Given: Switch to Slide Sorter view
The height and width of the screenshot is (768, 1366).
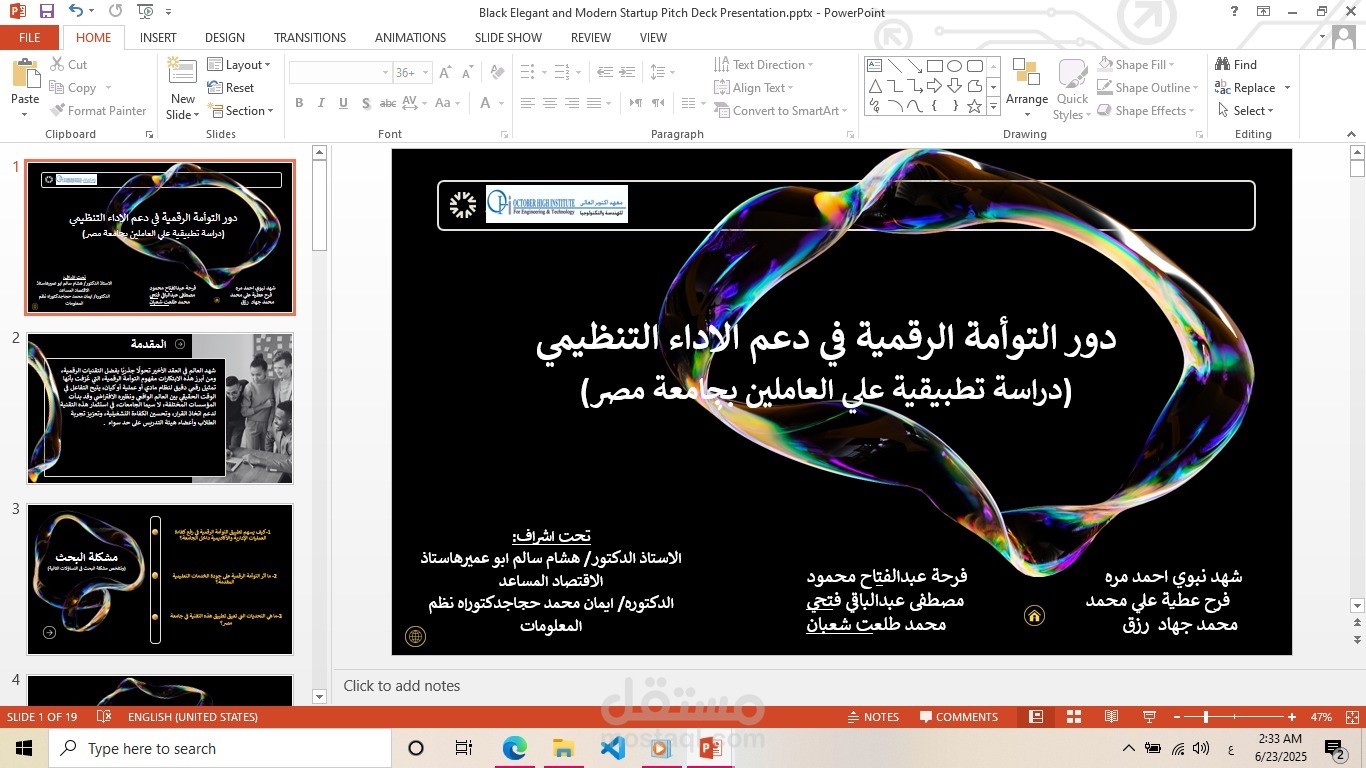Looking at the screenshot, I should tap(1074, 717).
